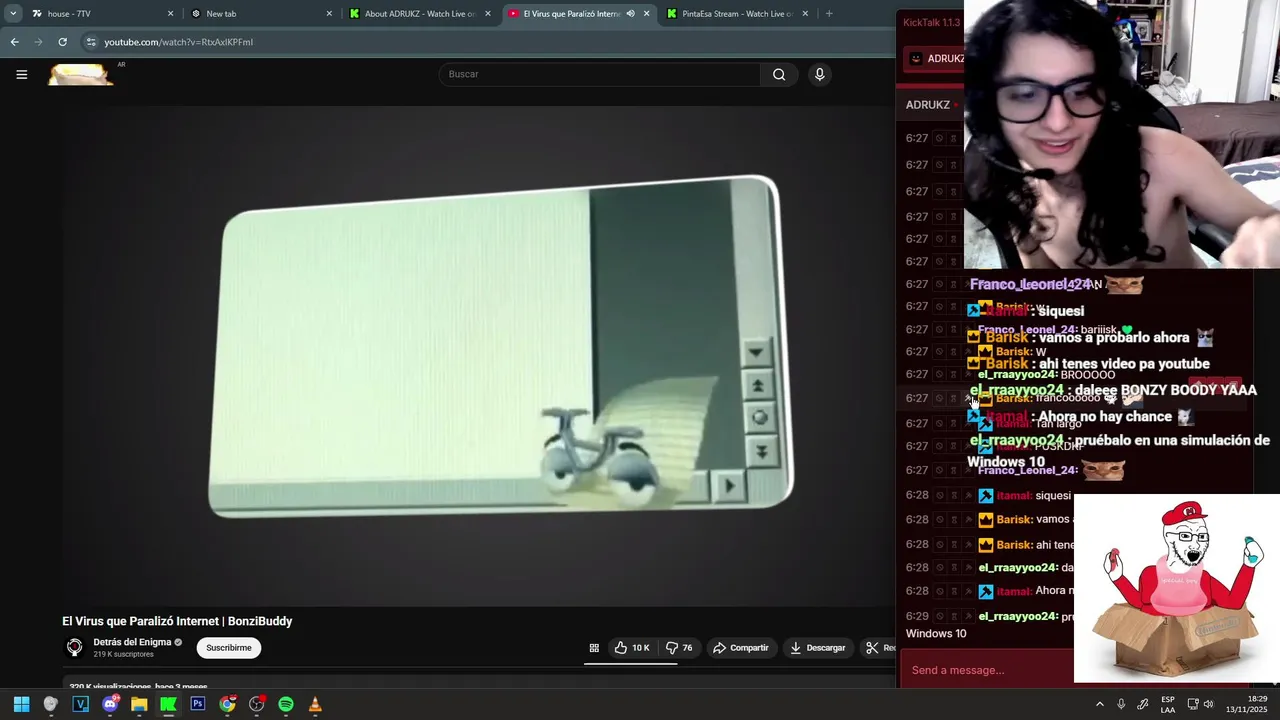This screenshot has width=1280, height=720.
Task: Open the tab search dropdown arrow
Action: point(13,14)
